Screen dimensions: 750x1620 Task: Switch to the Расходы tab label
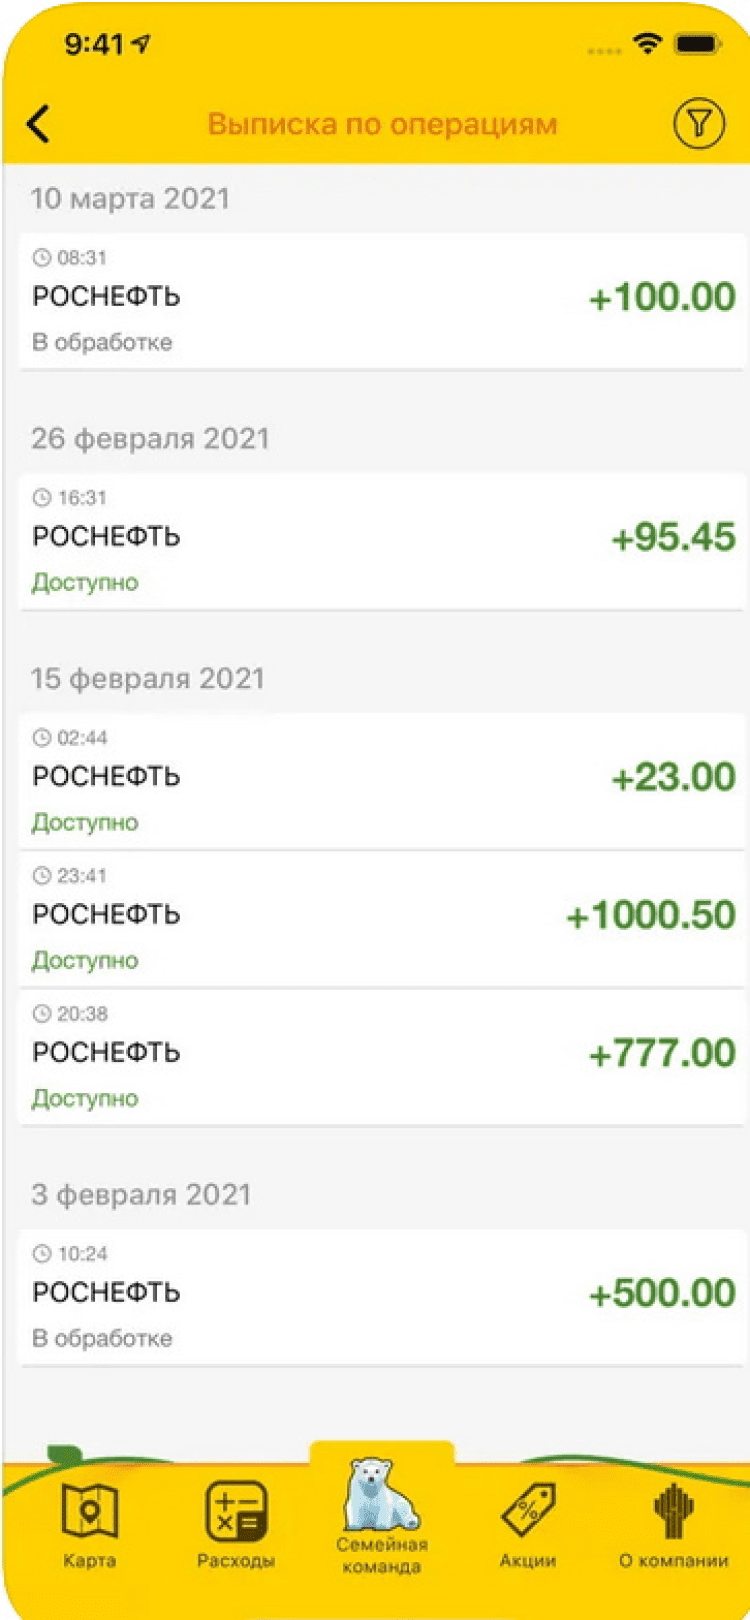pos(235,1561)
